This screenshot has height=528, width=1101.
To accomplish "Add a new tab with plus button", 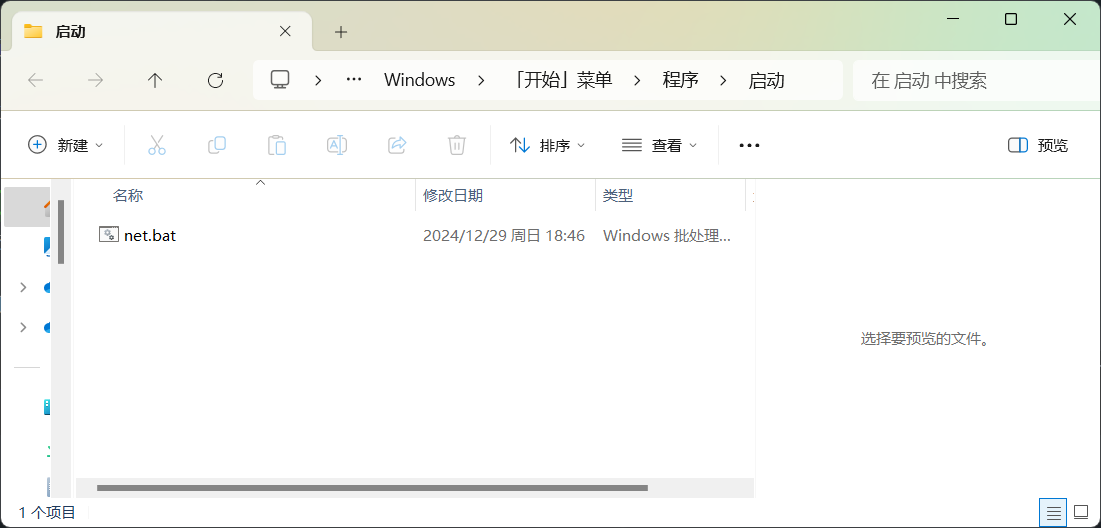I will pyautogui.click(x=341, y=32).
